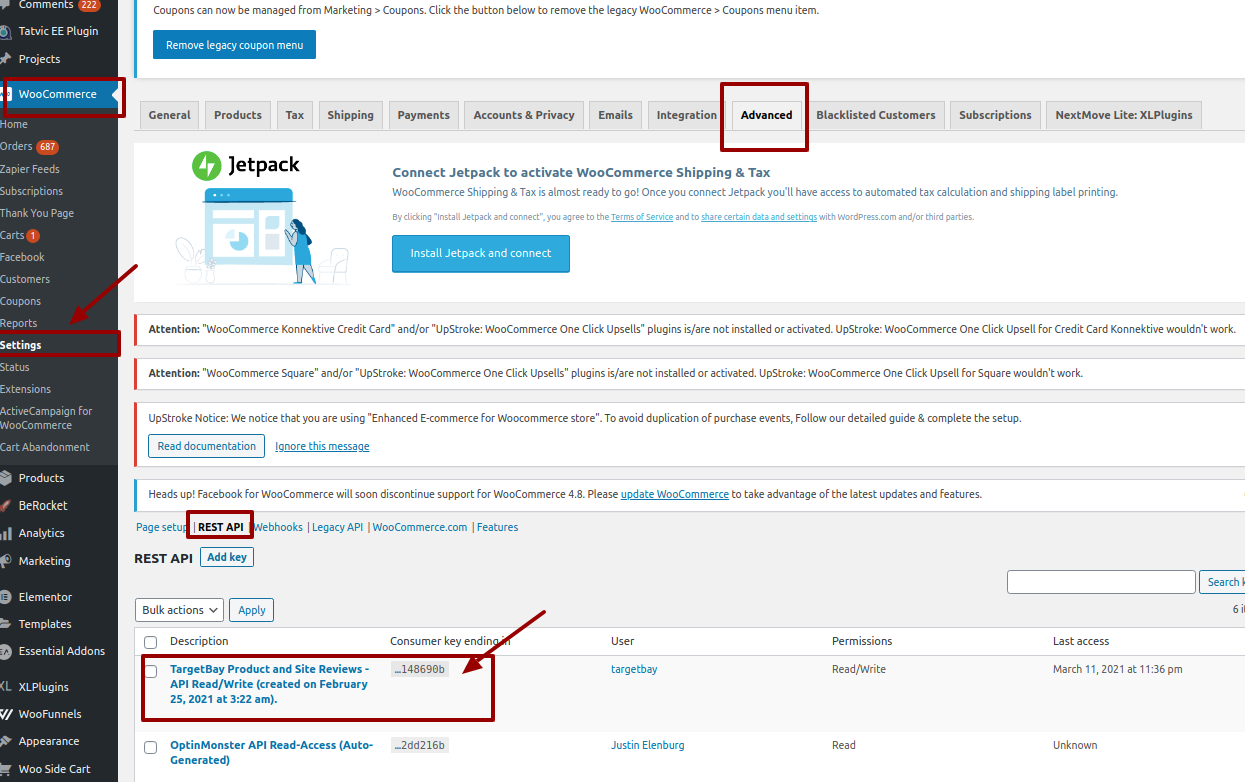Image resolution: width=1245 pixels, height=782 pixels.
Task: Click the WooFunnels logo icon in sidebar
Action: click(x=5, y=714)
